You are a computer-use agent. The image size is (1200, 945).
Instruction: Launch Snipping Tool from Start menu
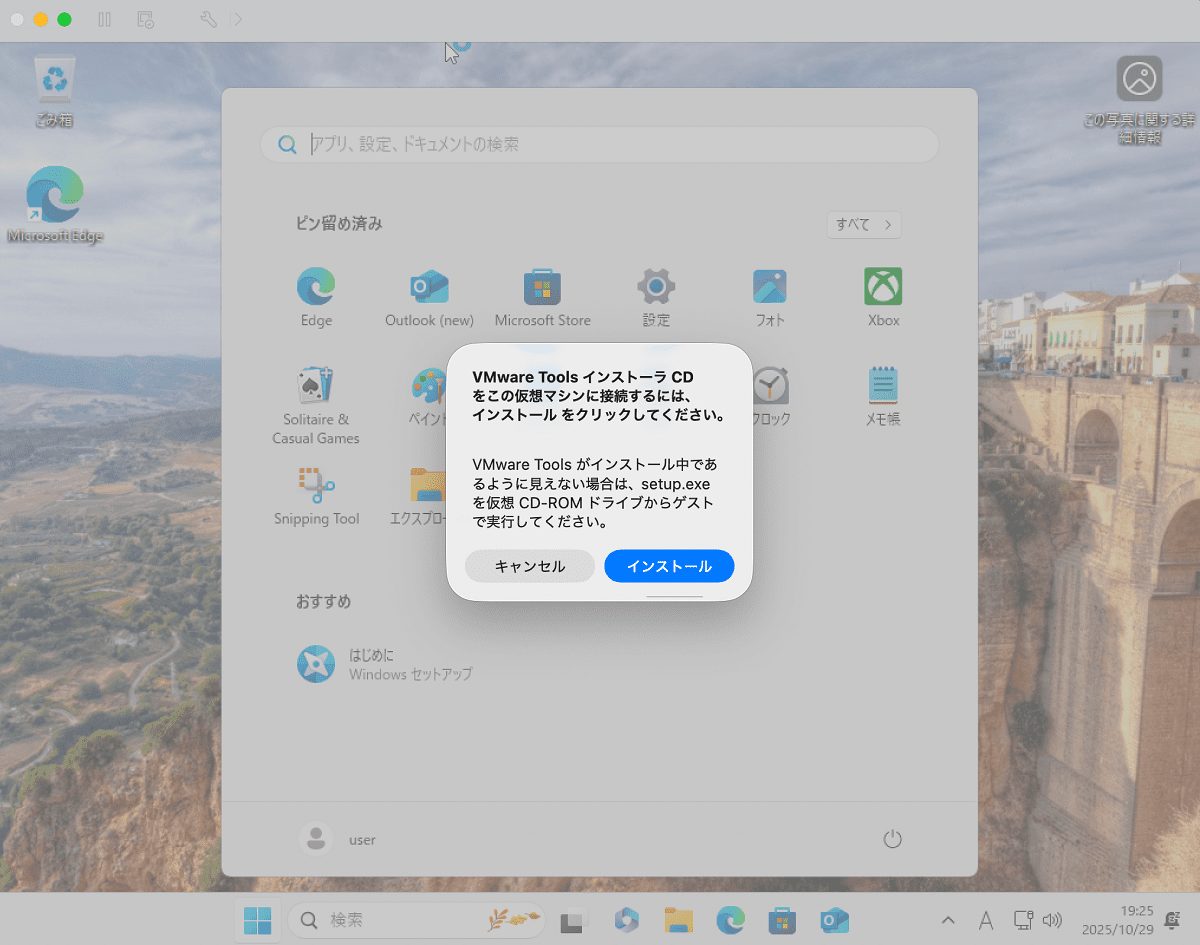[x=316, y=496]
